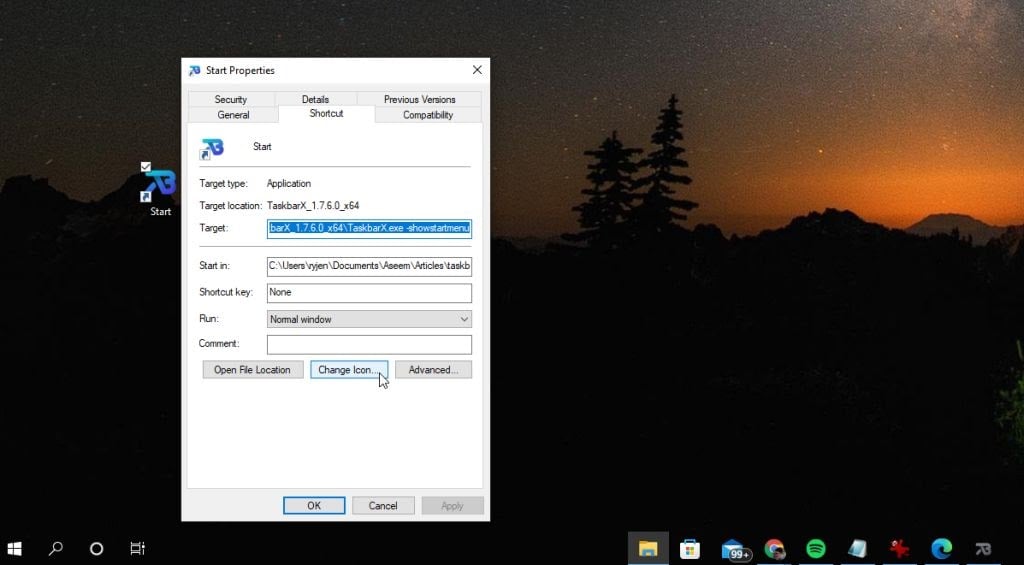Select the Start shortcut icon on the desktop
Viewport: 1024px width, 565px height.
click(160, 188)
